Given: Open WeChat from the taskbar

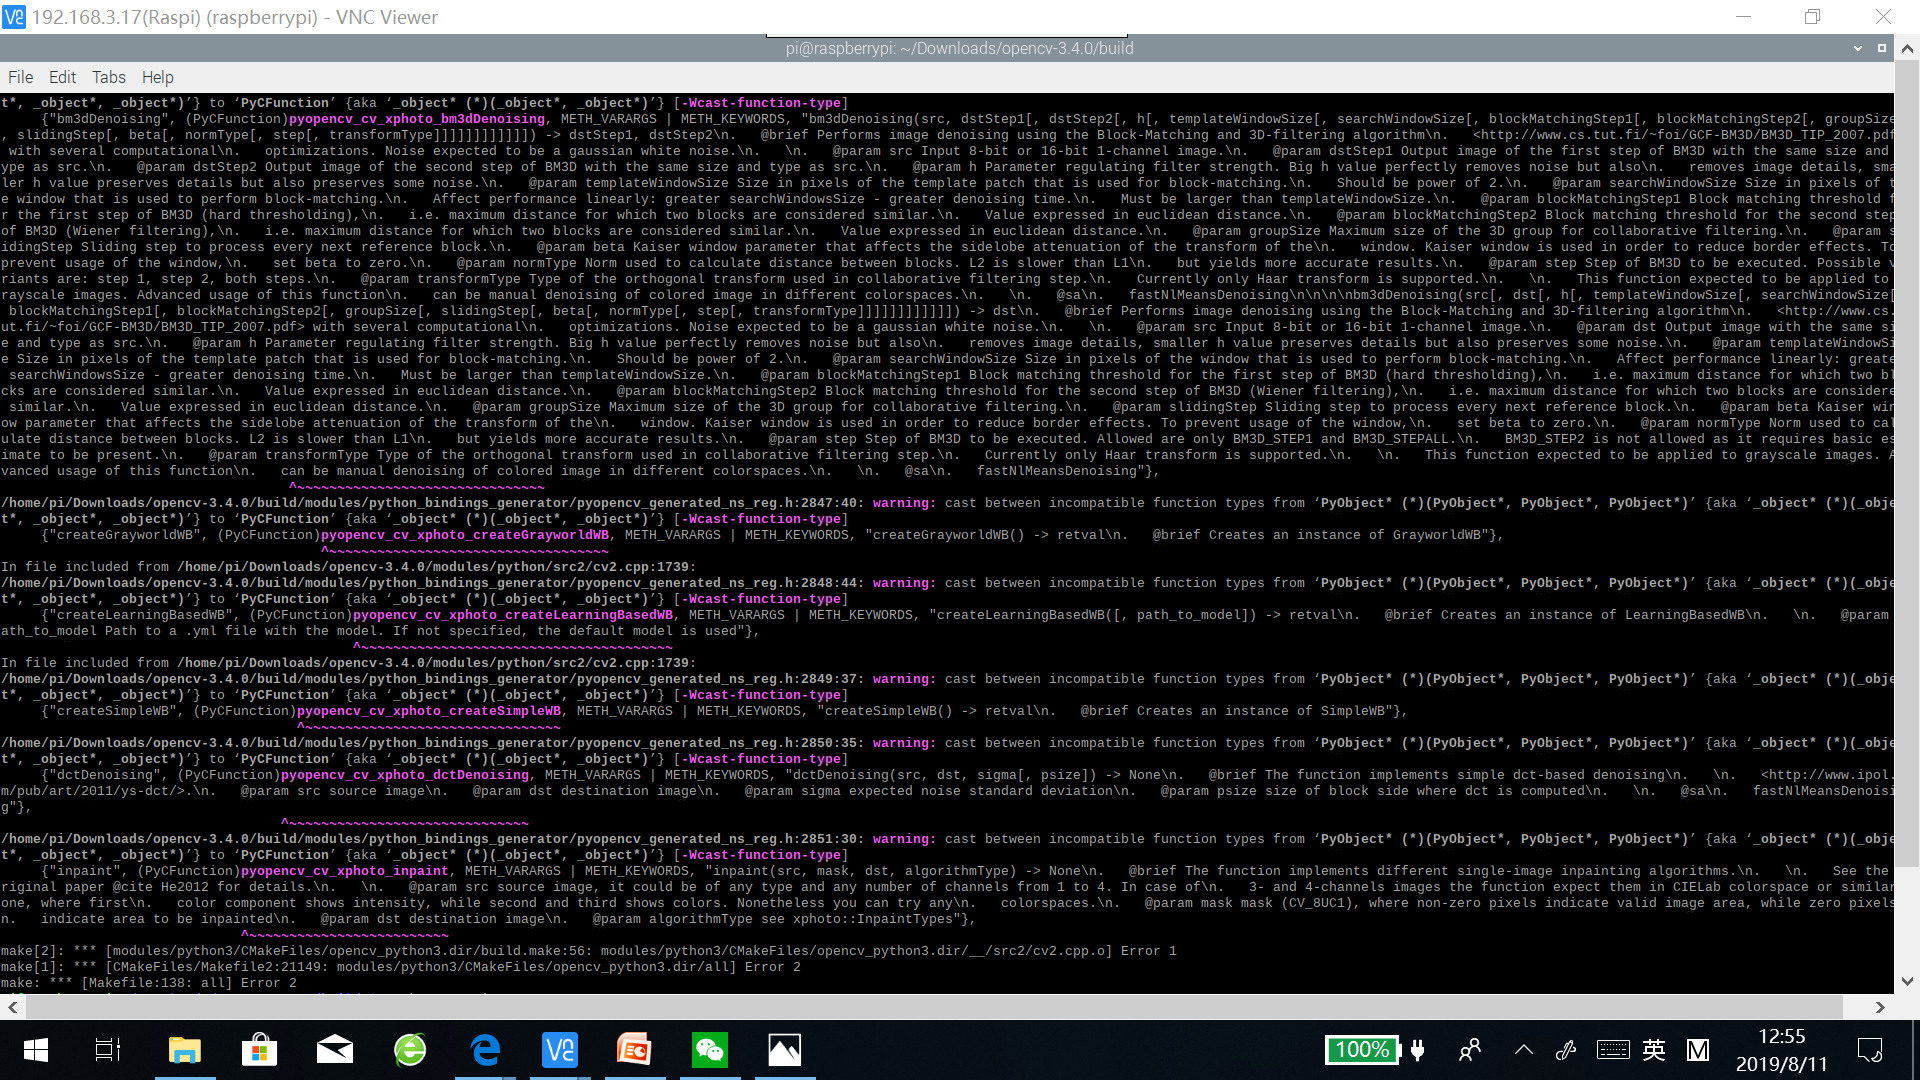Looking at the screenshot, I should click(x=710, y=1050).
